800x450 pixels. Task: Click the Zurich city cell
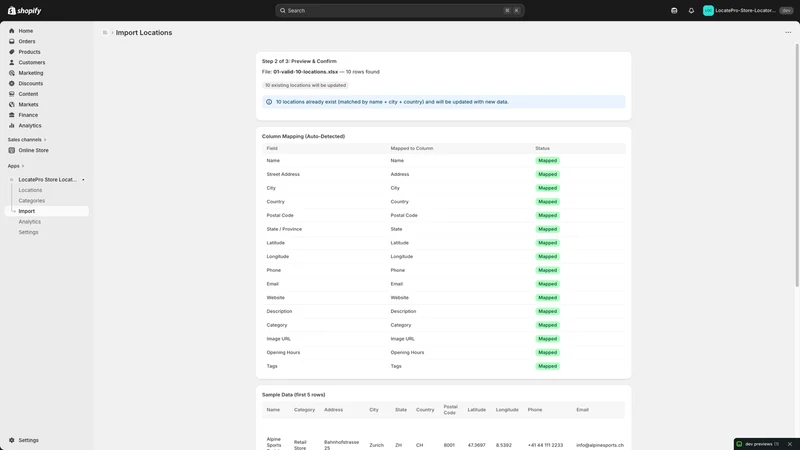pyautogui.click(x=377, y=445)
